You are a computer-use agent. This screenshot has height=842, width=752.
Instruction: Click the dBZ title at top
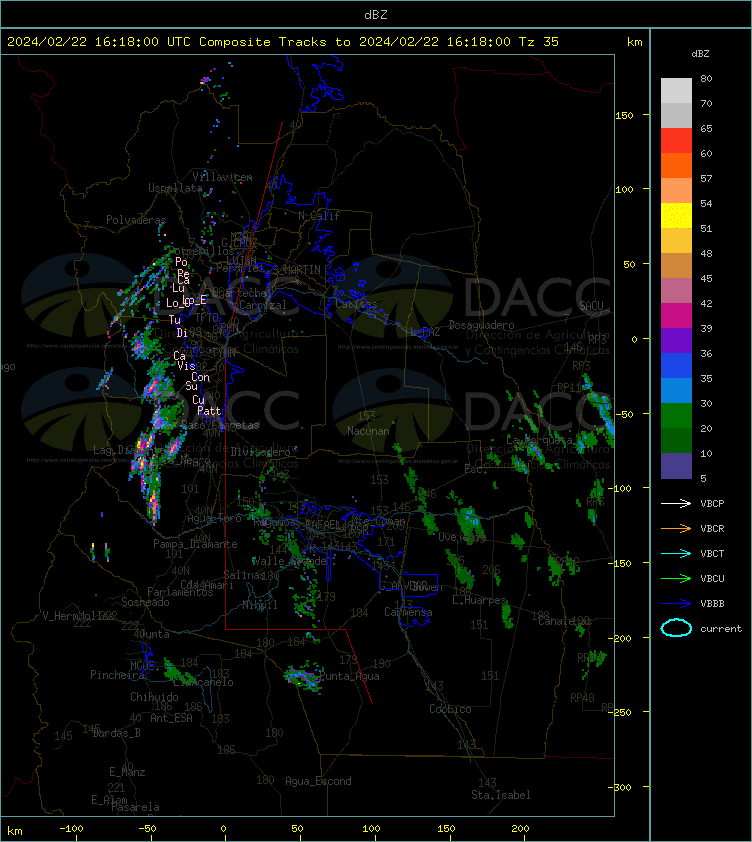(375, 14)
